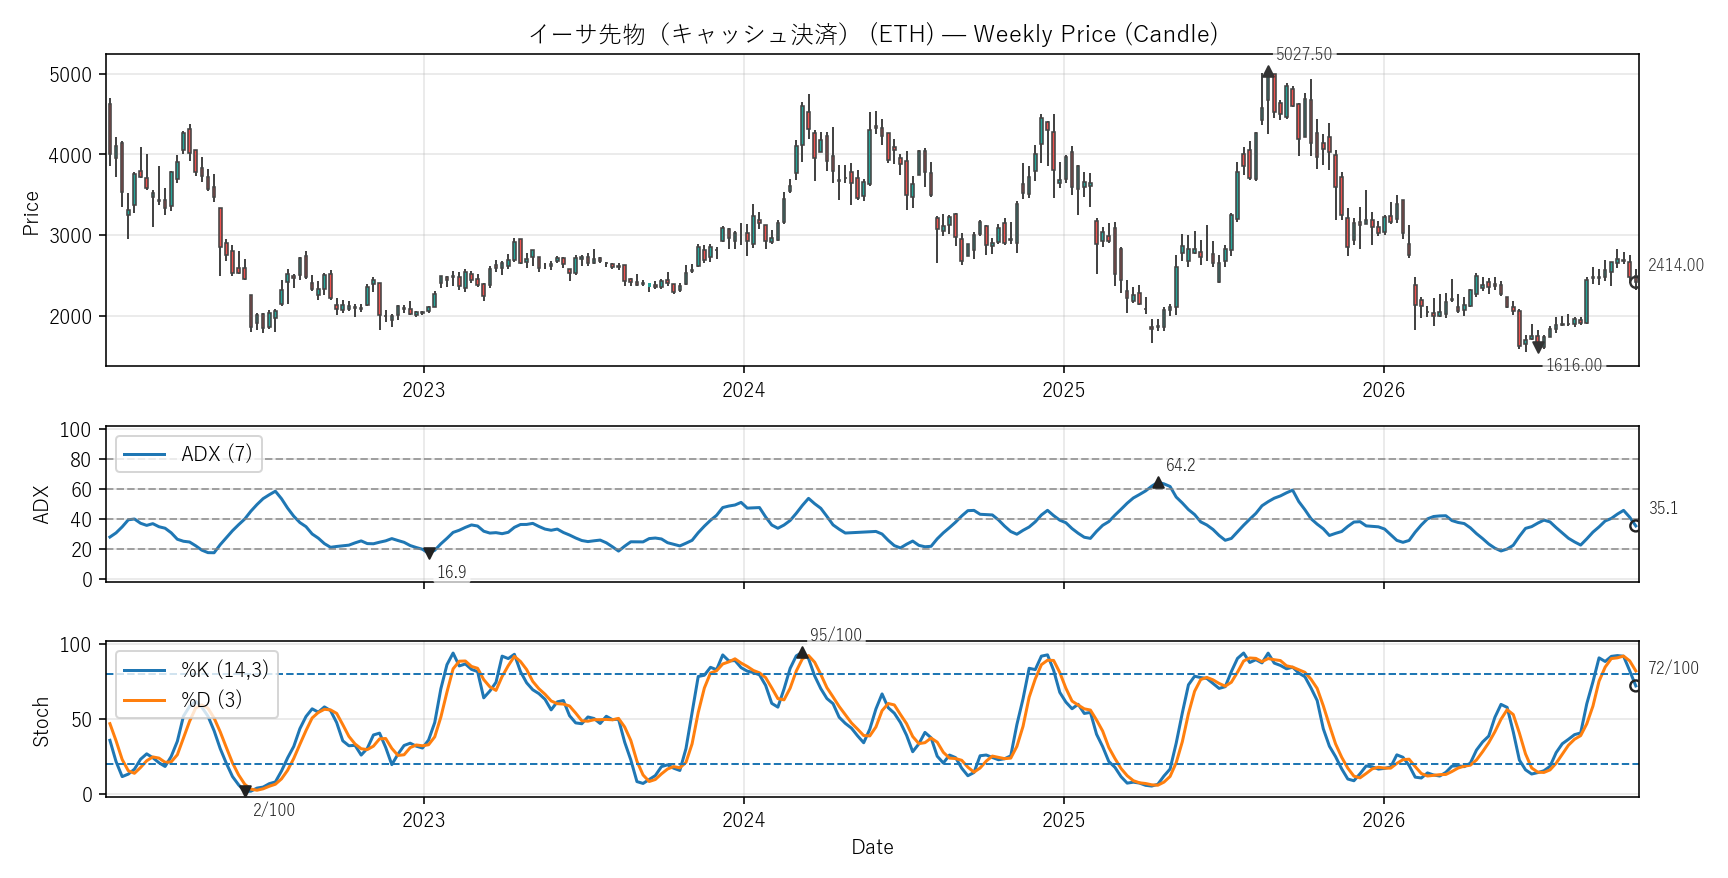Select the 72/100 latest stochastic value
The height and width of the screenshot is (878, 1728).
coord(1673,668)
